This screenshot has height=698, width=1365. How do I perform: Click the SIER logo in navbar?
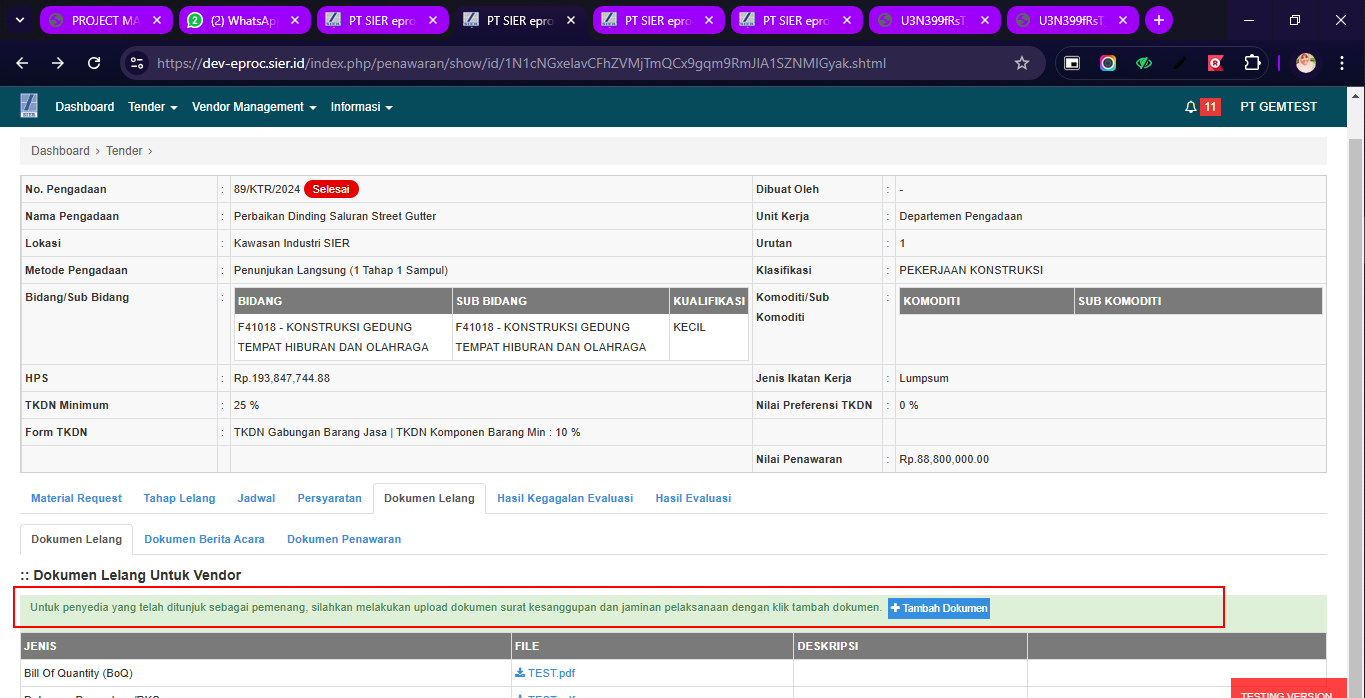(x=30, y=106)
